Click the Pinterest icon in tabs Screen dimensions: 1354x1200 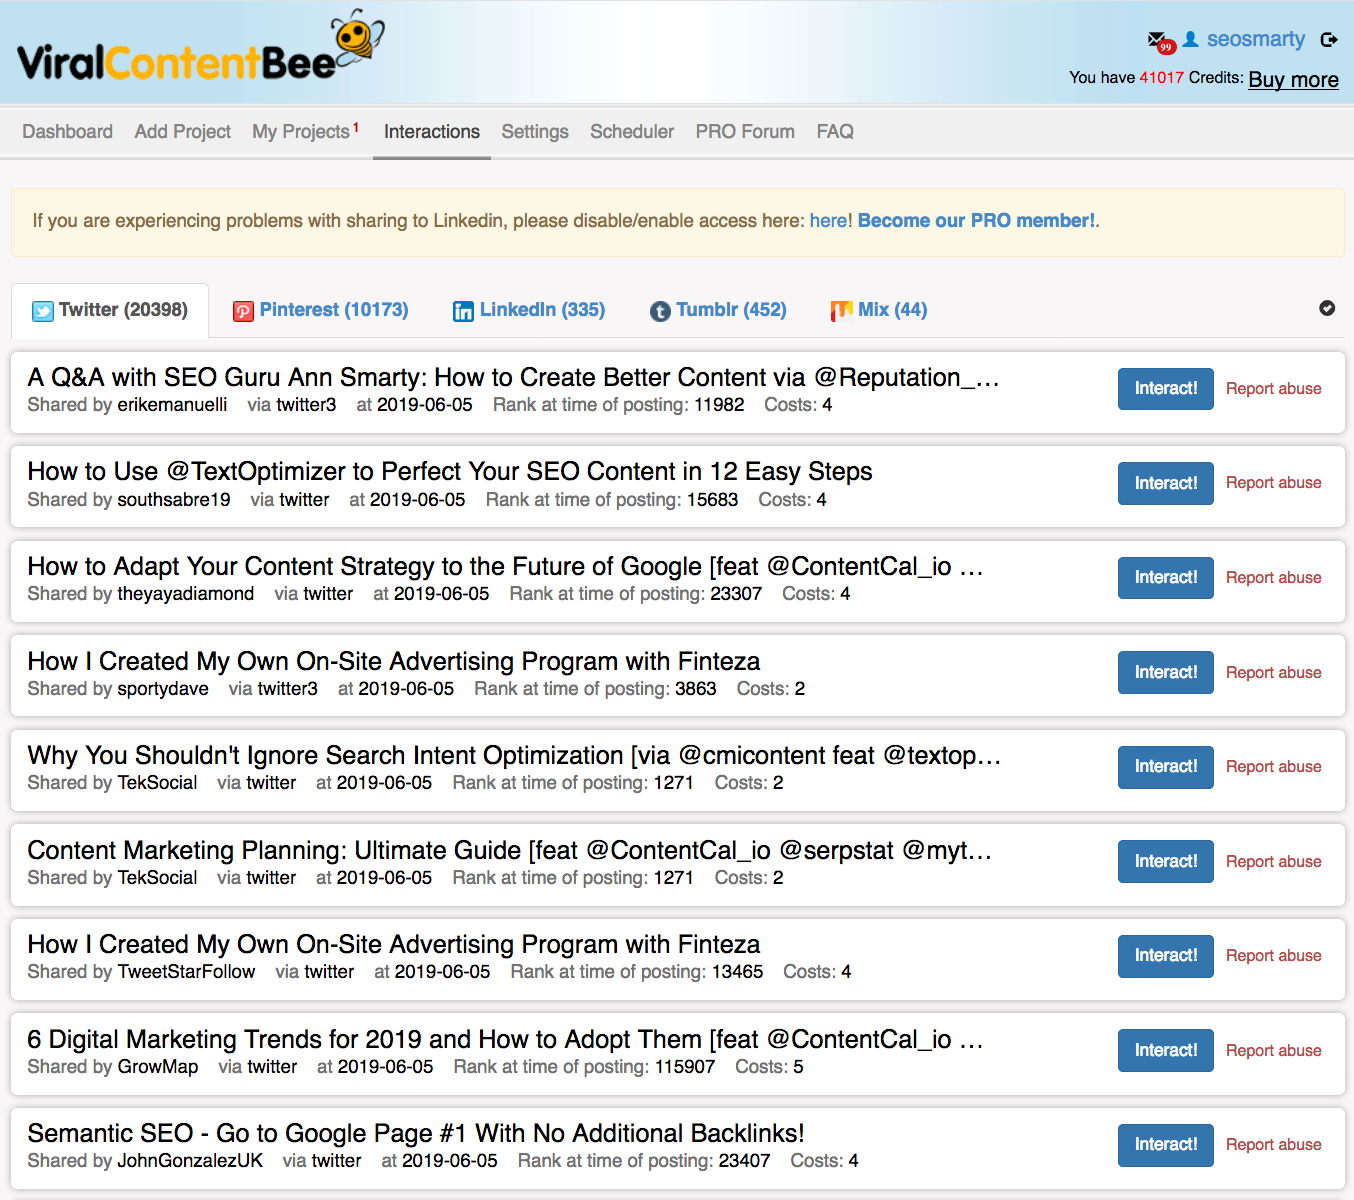(243, 311)
